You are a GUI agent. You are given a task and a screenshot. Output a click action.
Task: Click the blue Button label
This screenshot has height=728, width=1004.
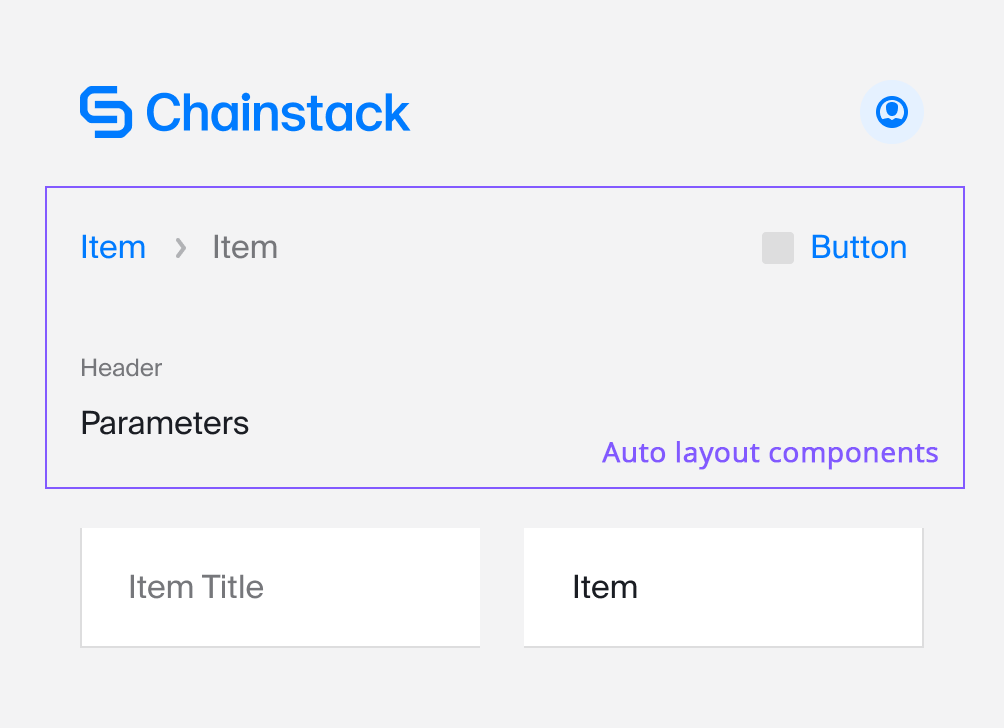coord(859,247)
